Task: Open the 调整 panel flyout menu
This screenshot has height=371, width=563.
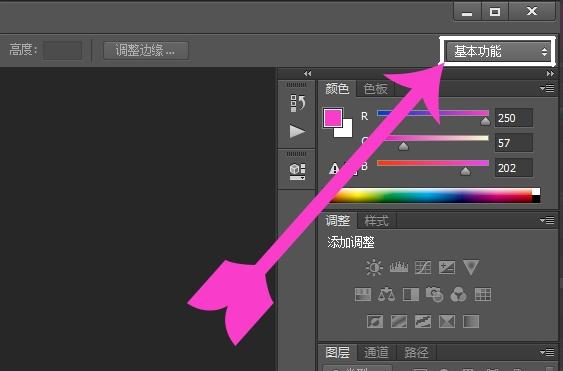Action: point(547,220)
